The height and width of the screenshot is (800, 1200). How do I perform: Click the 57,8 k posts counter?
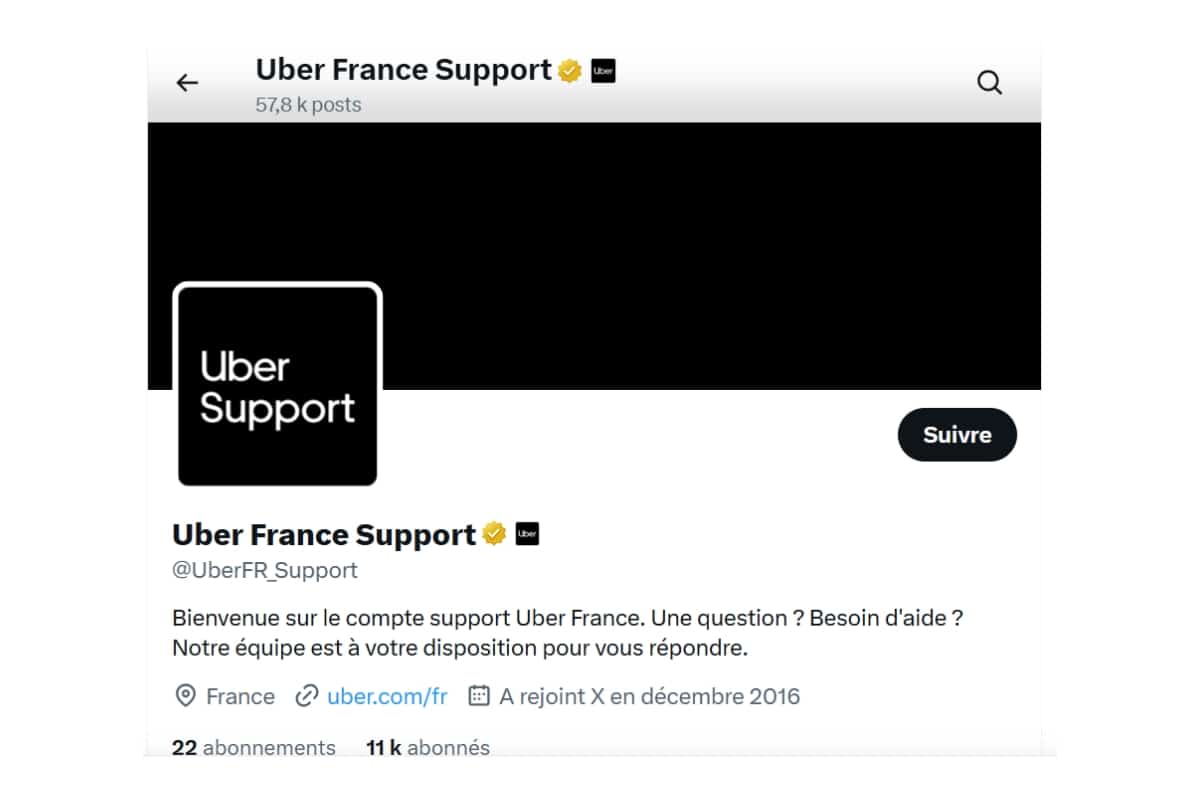click(x=309, y=104)
